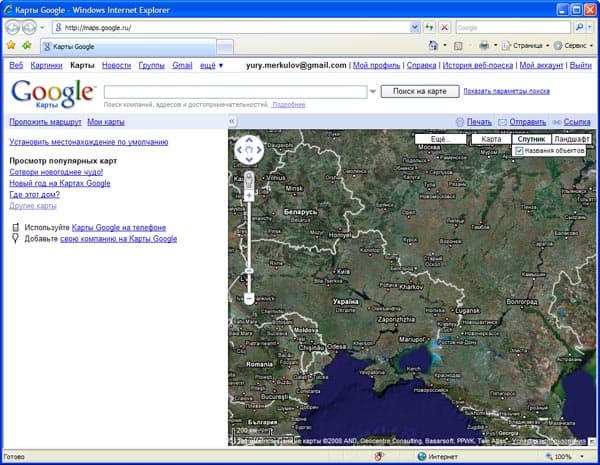
Task: Click the Google toolbar search box
Action: [x=513, y=28]
